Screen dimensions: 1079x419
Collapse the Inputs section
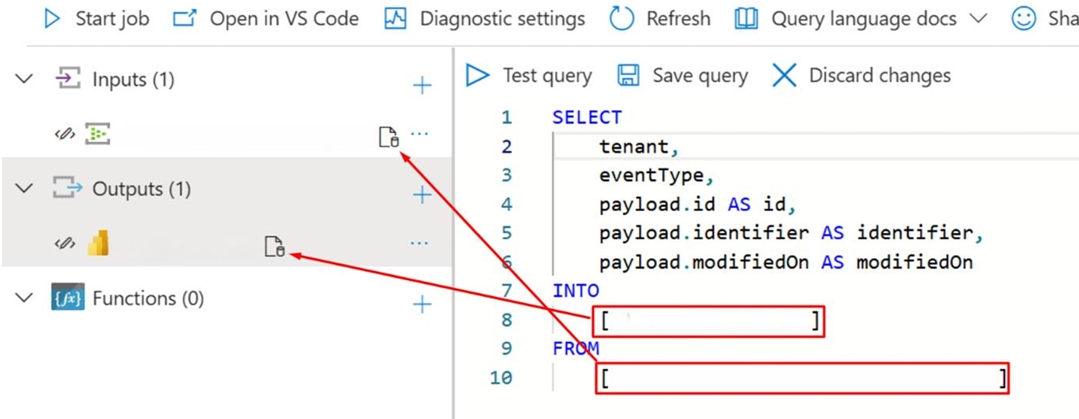24,79
